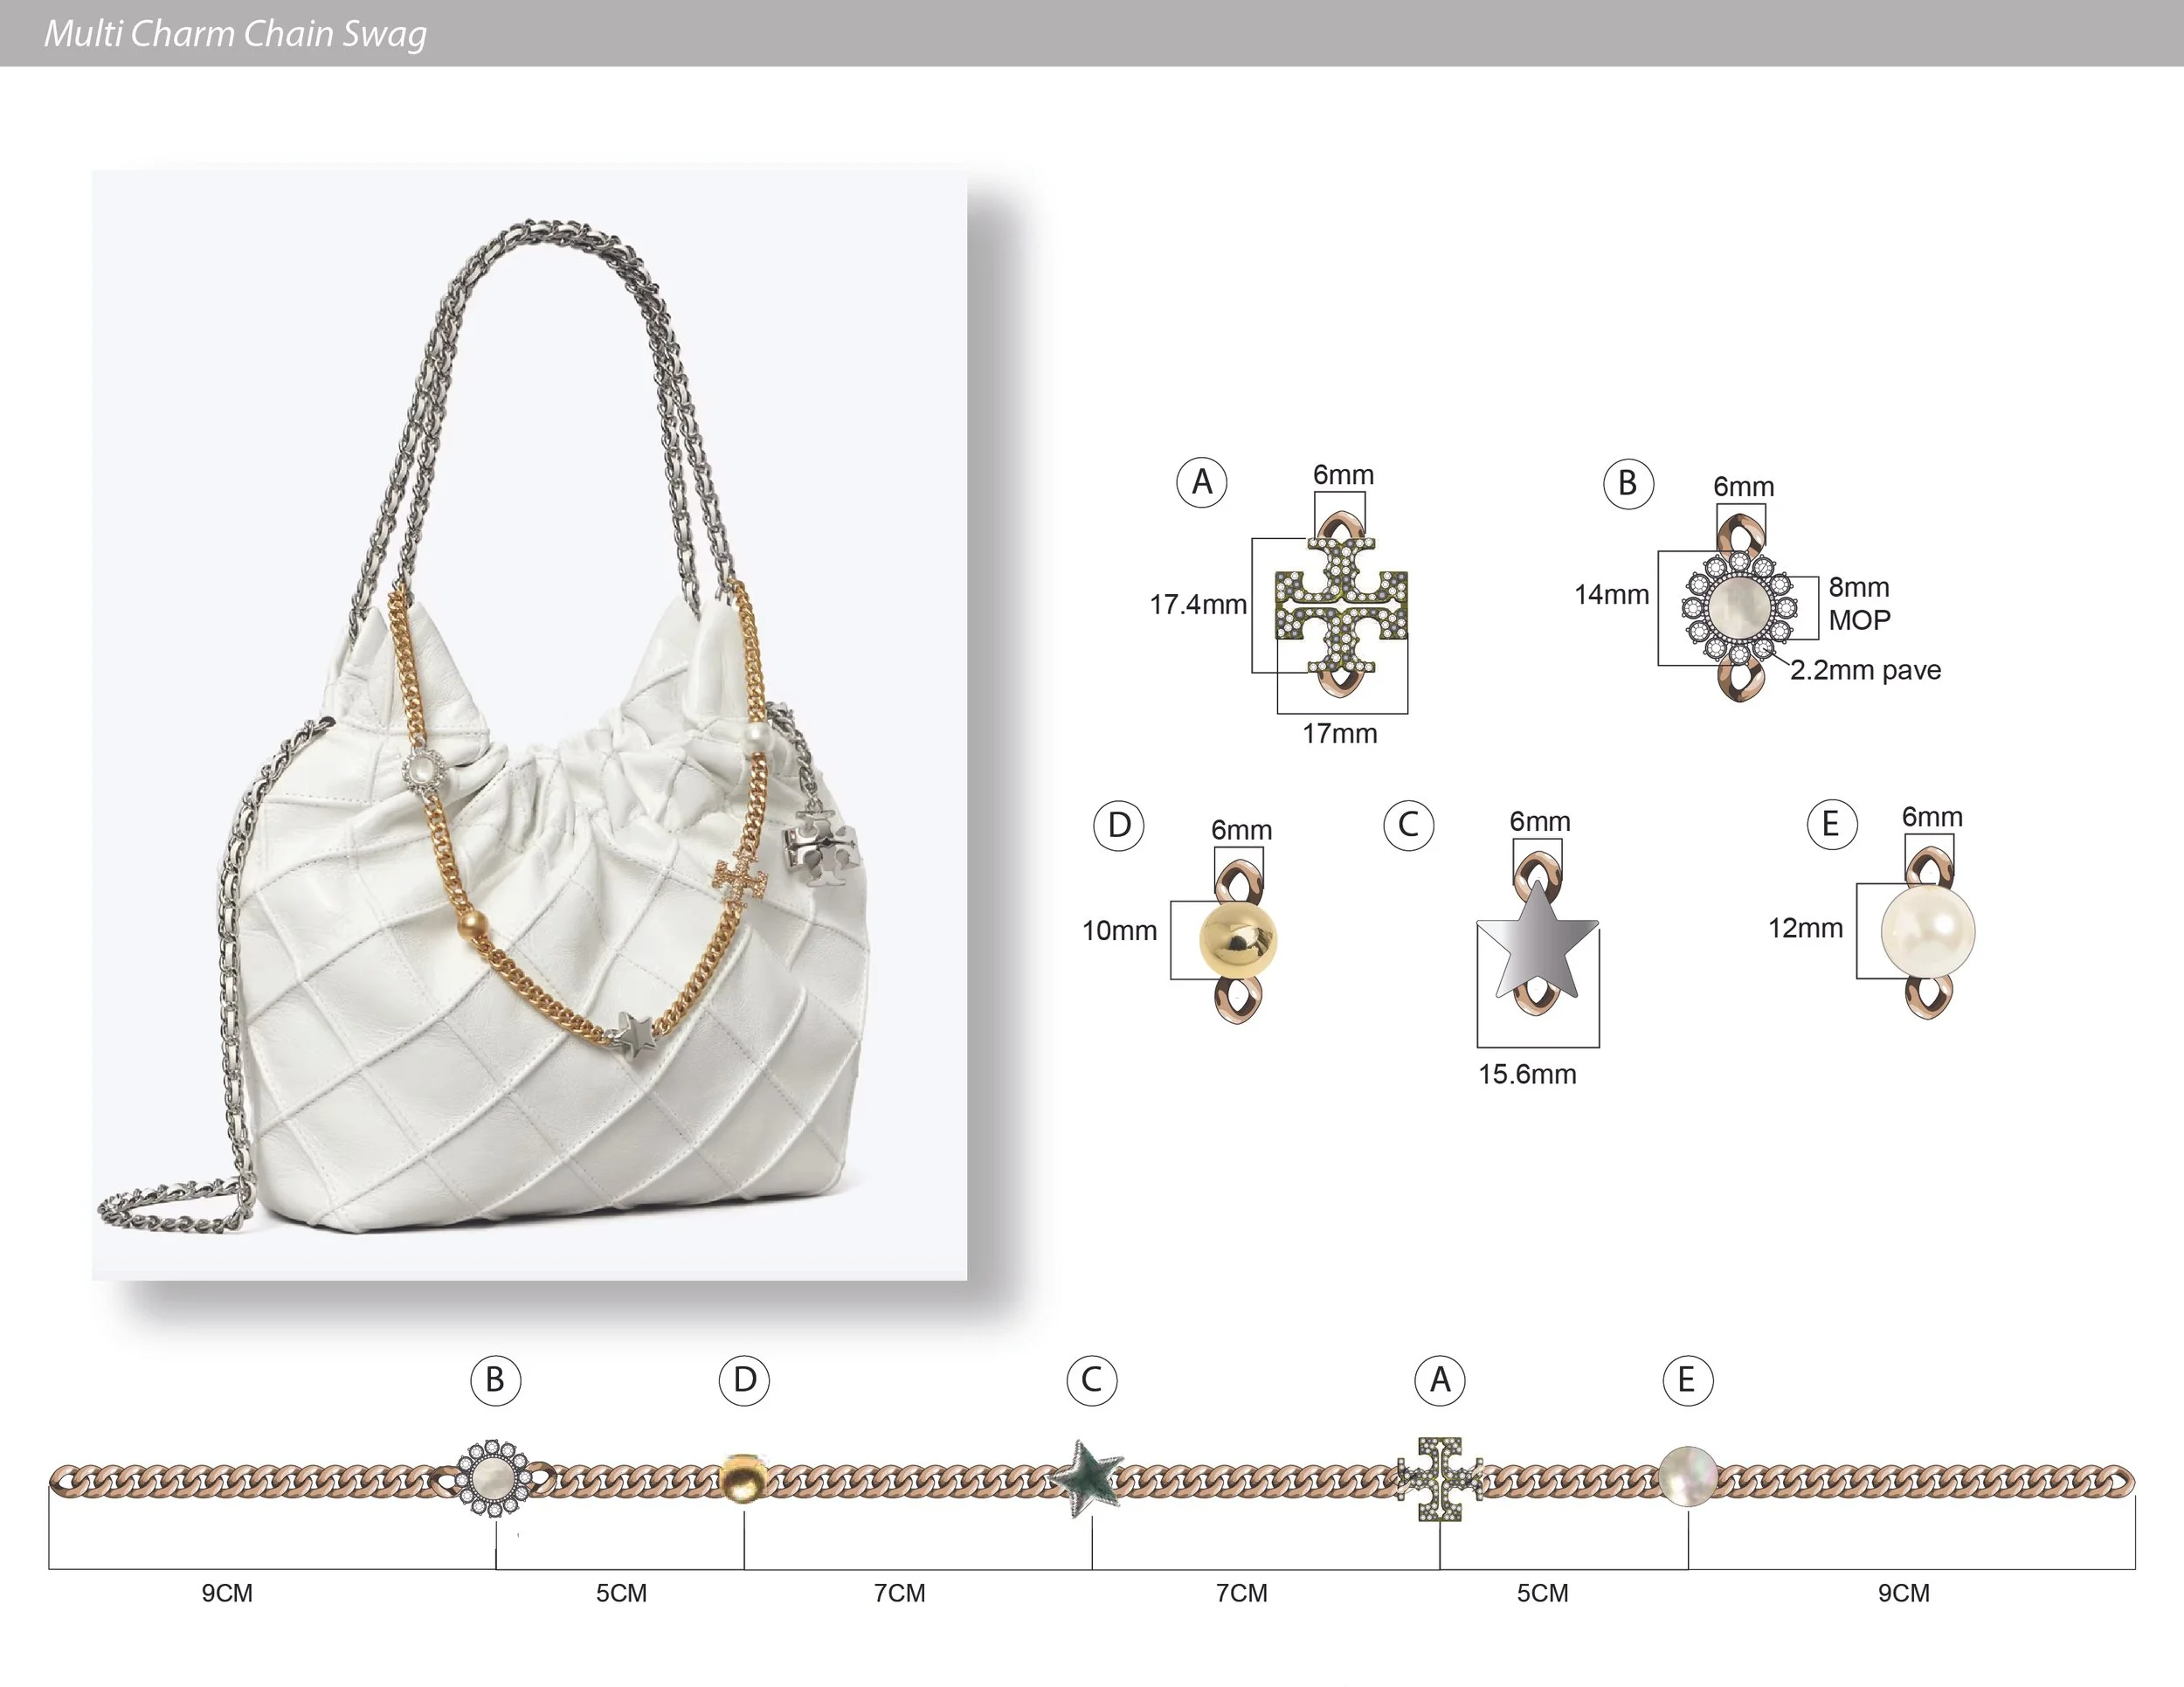
Task: Click the Multi Charm Chain Swag title
Action: (x=235, y=34)
